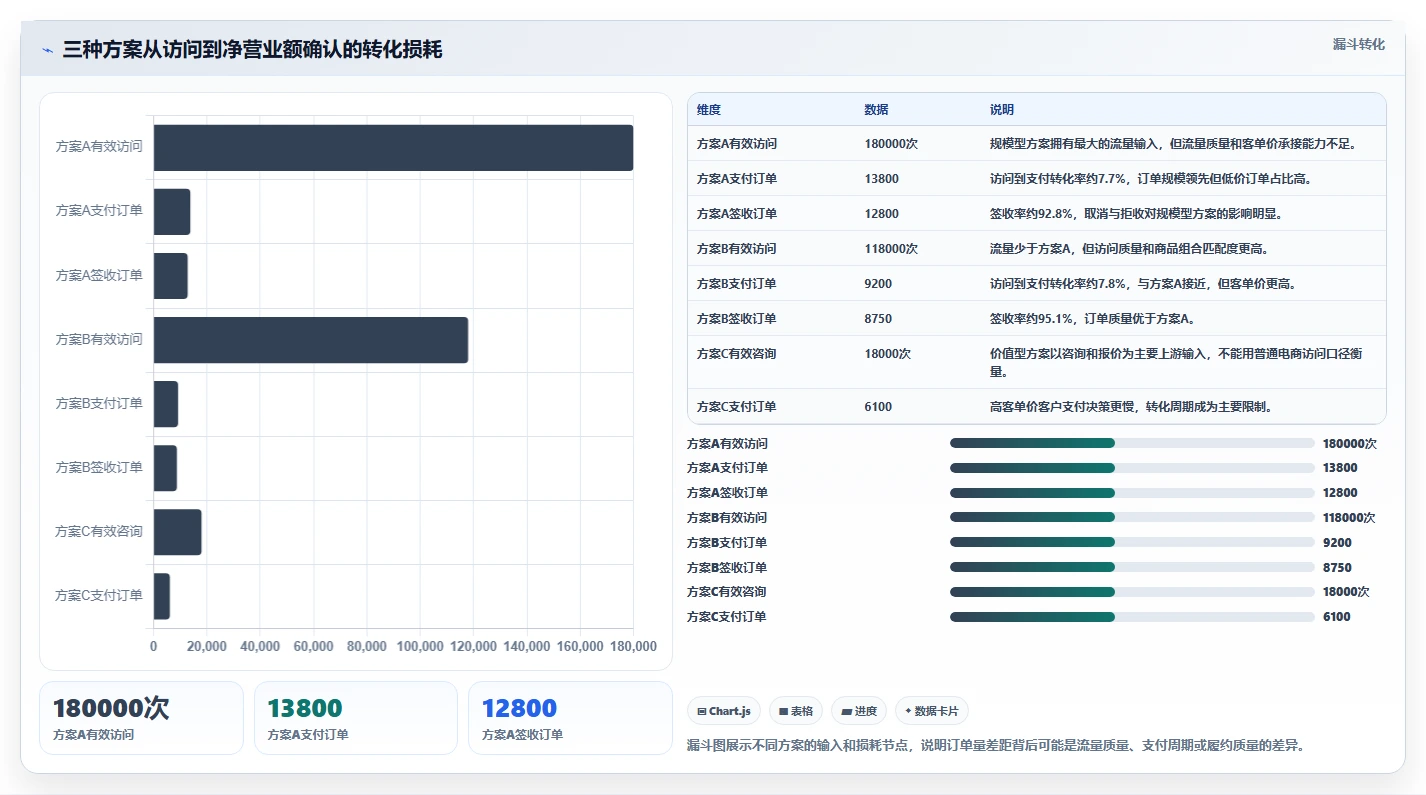Click the 118000次 cell in the table
The width and height of the screenshot is (1426, 795).
pos(891,249)
